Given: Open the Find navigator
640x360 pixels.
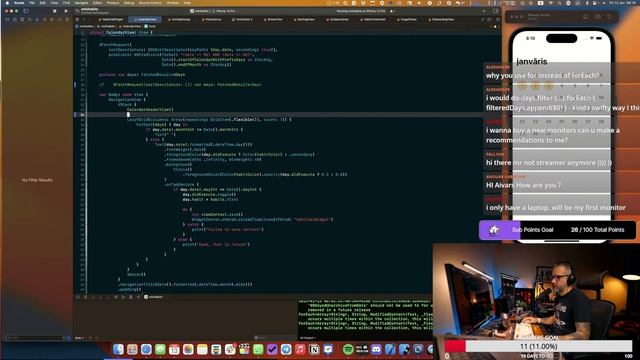Looking at the screenshot, I should coord(29,19).
